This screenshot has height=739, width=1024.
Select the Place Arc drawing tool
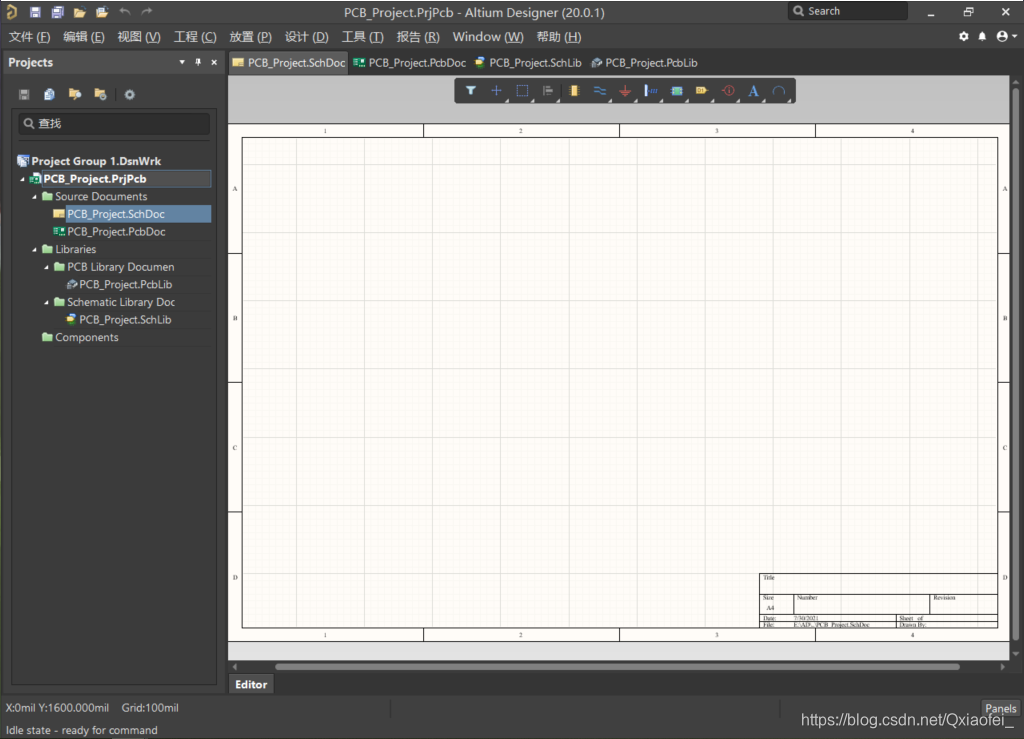click(779, 91)
